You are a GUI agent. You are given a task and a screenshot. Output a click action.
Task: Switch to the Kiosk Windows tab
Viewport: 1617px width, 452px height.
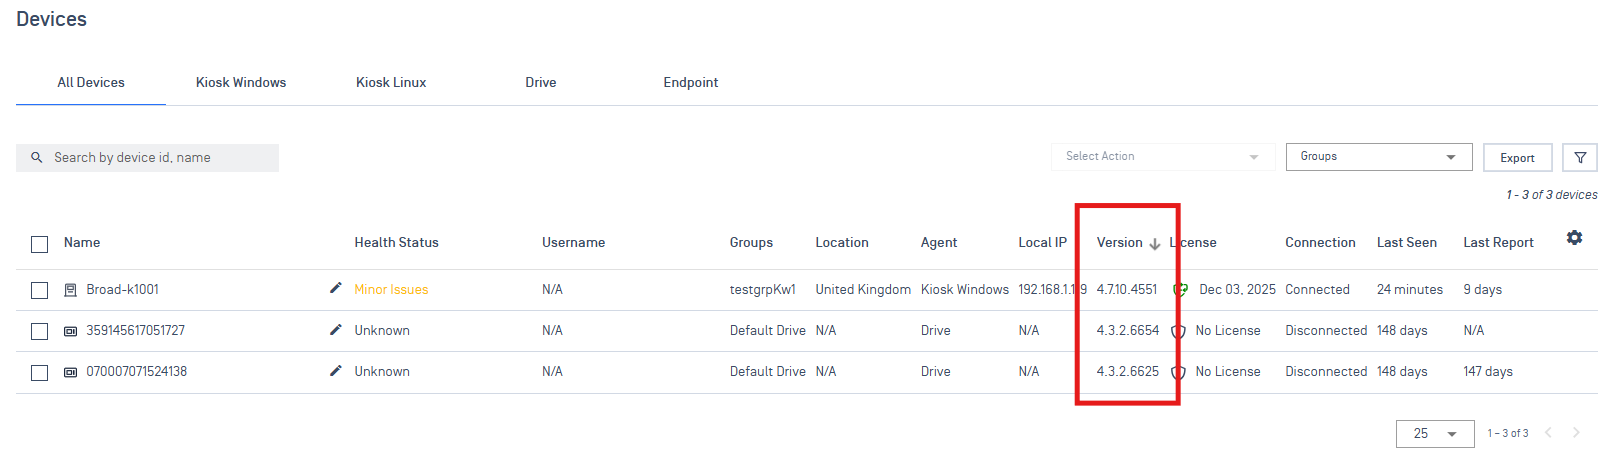[x=241, y=83]
